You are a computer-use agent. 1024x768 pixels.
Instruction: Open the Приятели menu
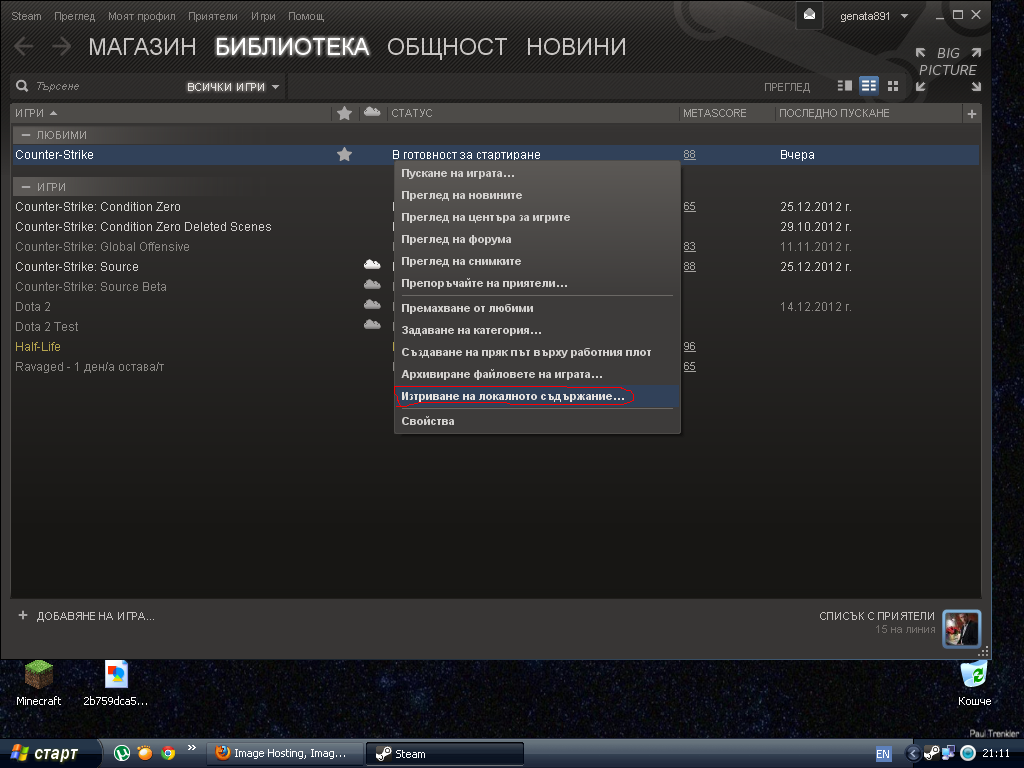click(213, 16)
